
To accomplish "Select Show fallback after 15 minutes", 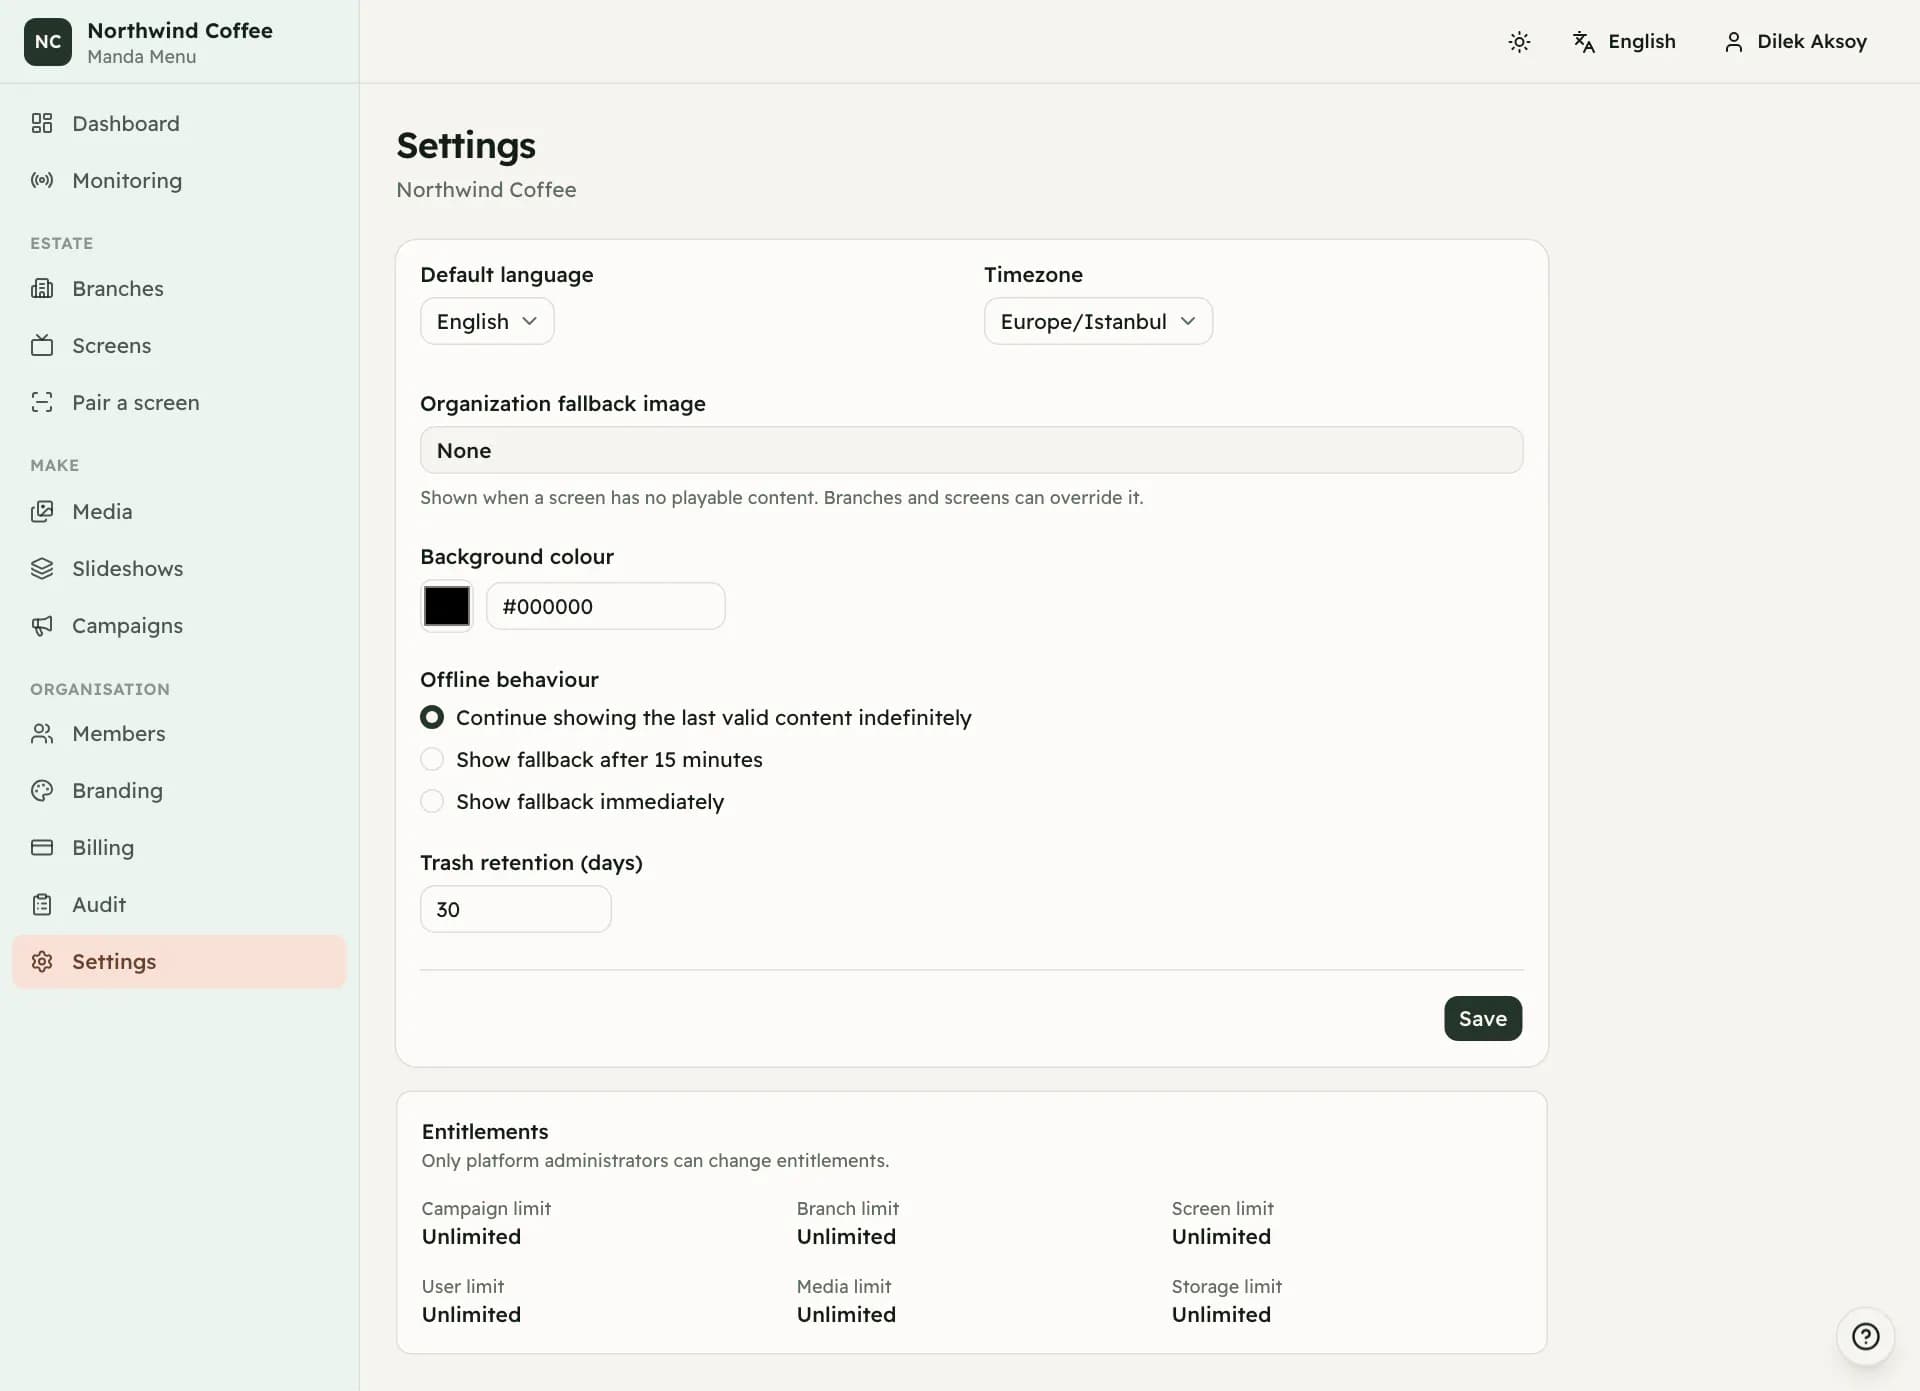I will pyautogui.click(x=432, y=759).
